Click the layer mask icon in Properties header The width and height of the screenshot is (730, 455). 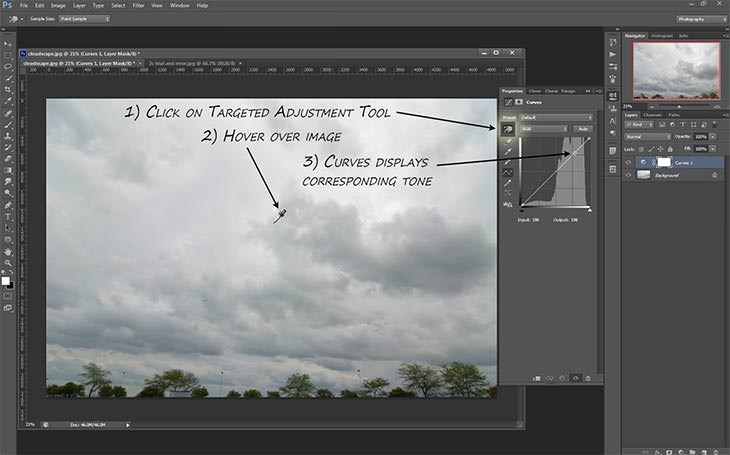(x=519, y=102)
